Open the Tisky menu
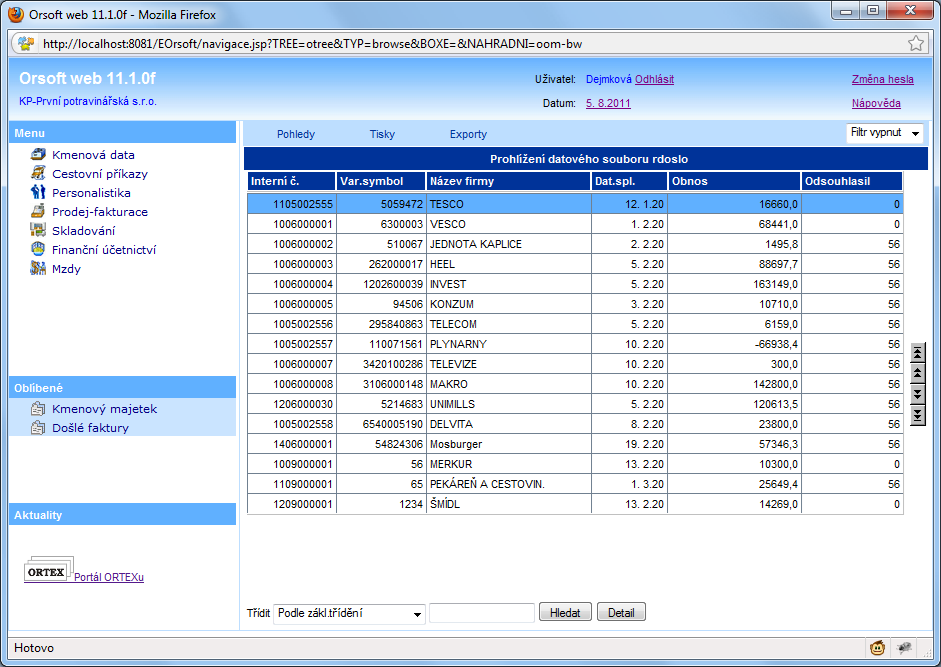Image resolution: width=941 pixels, height=667 pixels. (x=382, y=134)
